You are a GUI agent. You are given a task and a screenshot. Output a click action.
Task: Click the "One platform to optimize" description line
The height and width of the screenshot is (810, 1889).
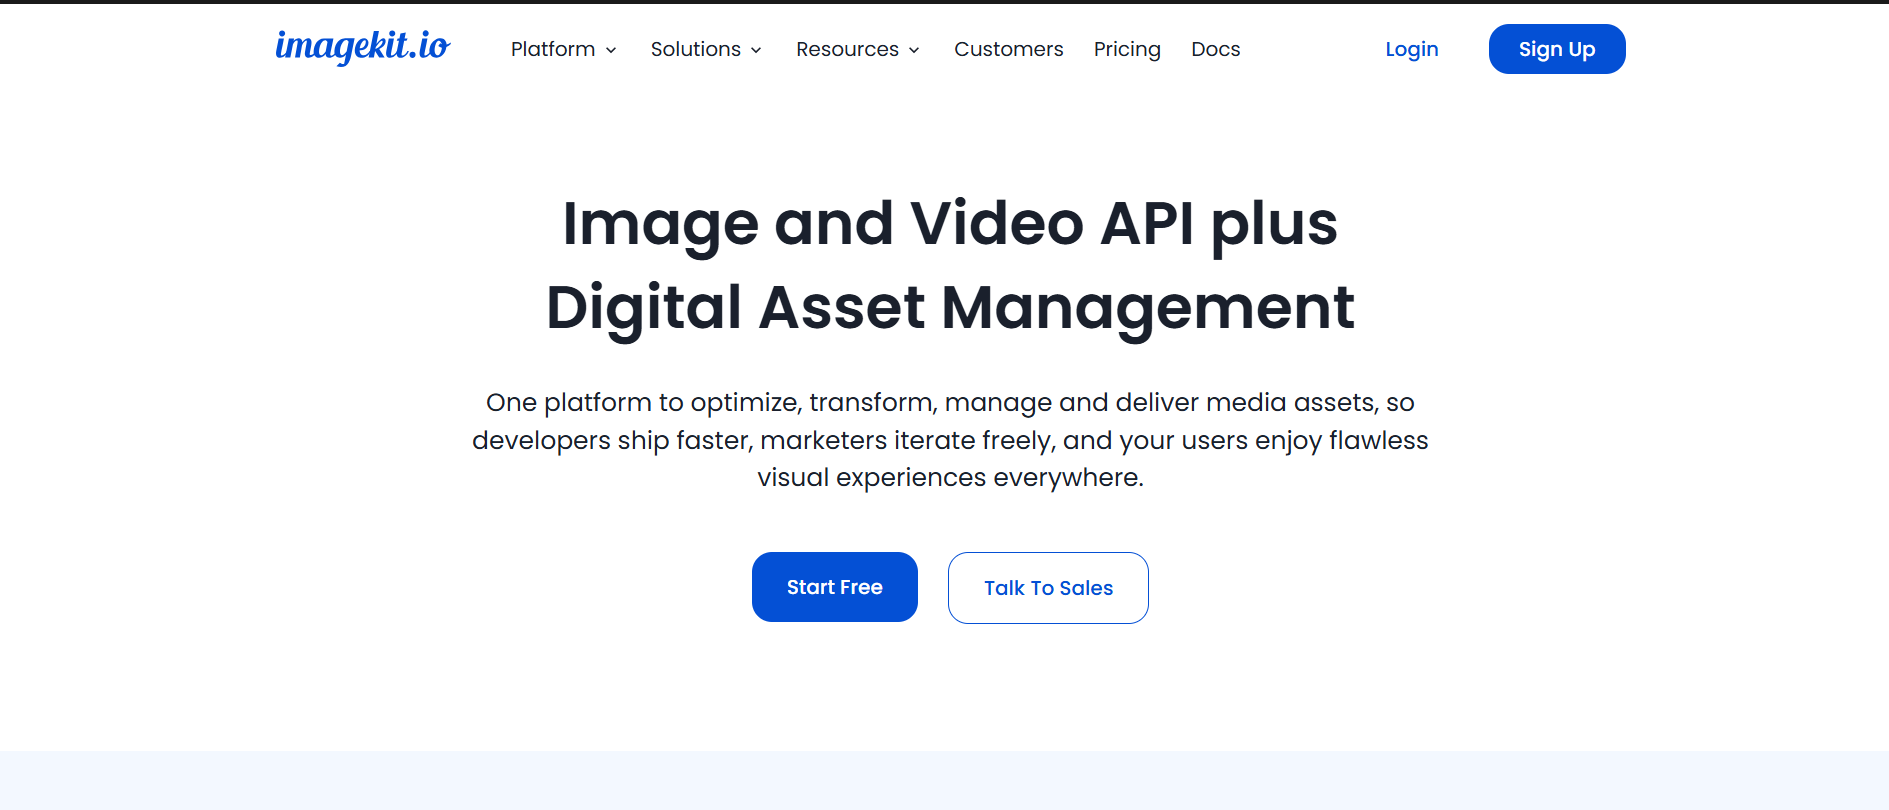click(949, 402)
